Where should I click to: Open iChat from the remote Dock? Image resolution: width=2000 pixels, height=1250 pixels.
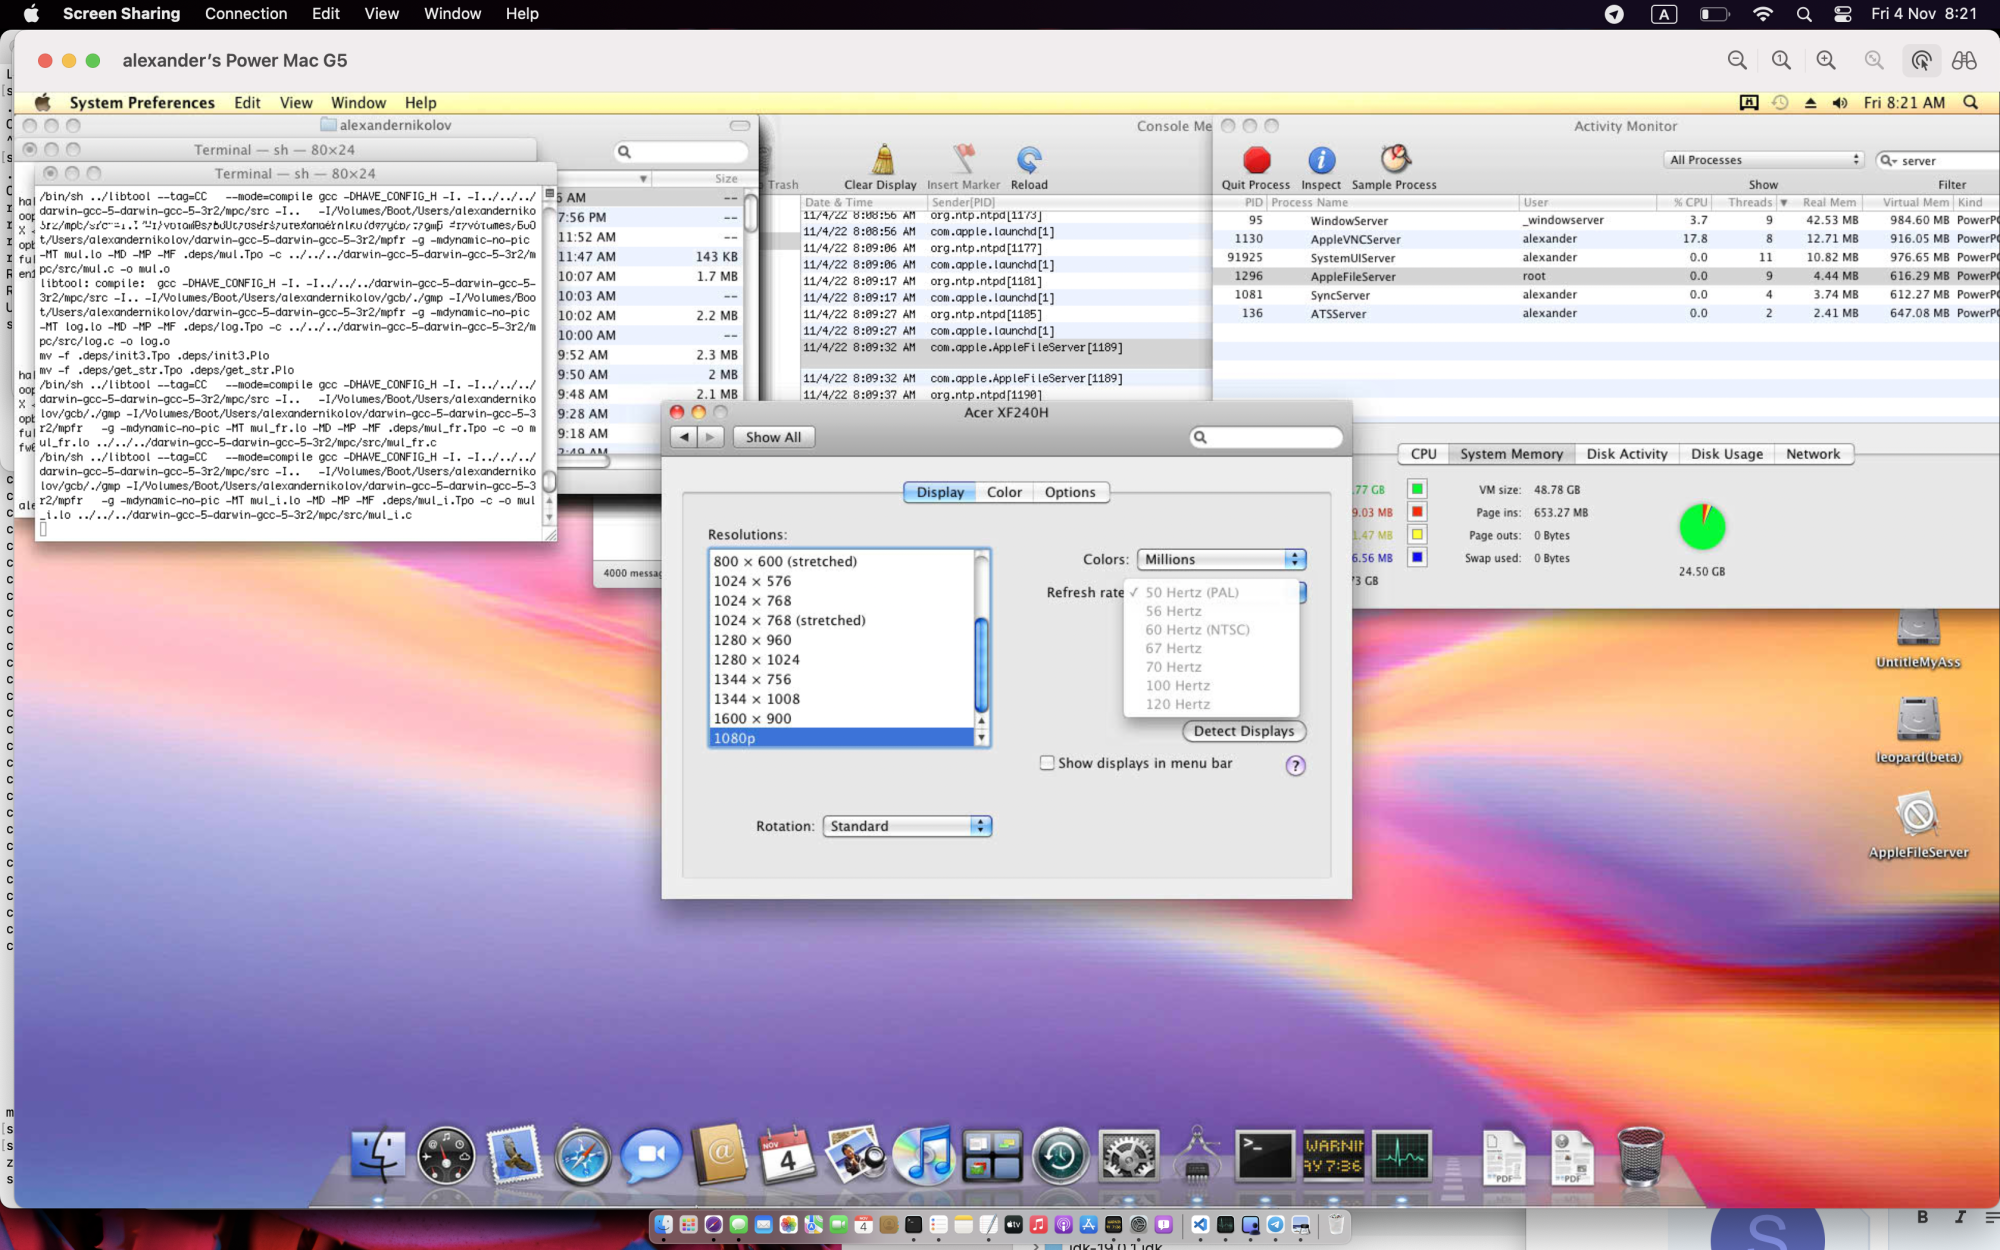tap(651, 1156)
